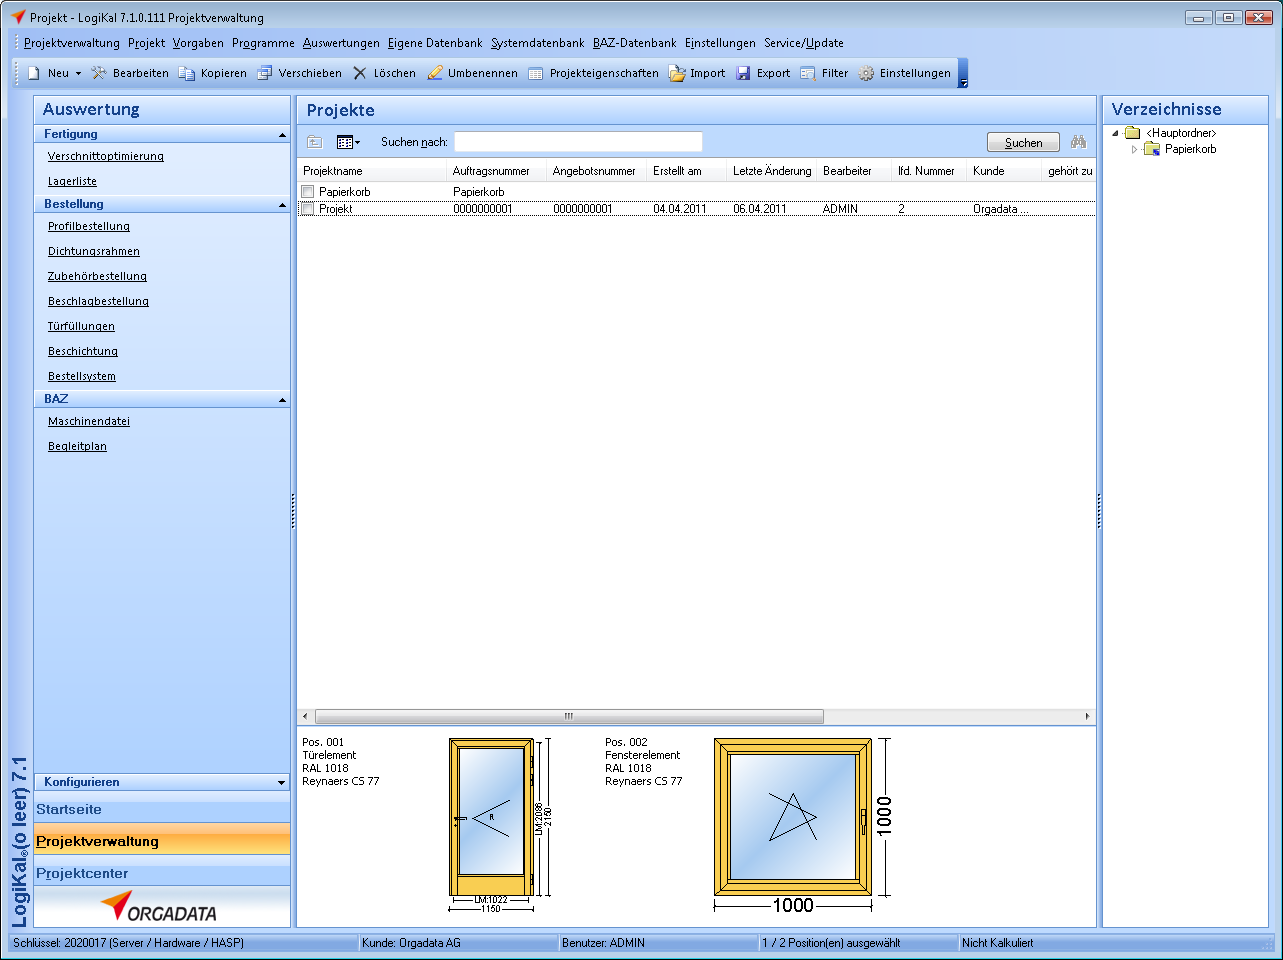The width and height of the screenshot is (1283, 960).
Task: Click the scroll right arrow of project list
Action: tap(1087, 716)
